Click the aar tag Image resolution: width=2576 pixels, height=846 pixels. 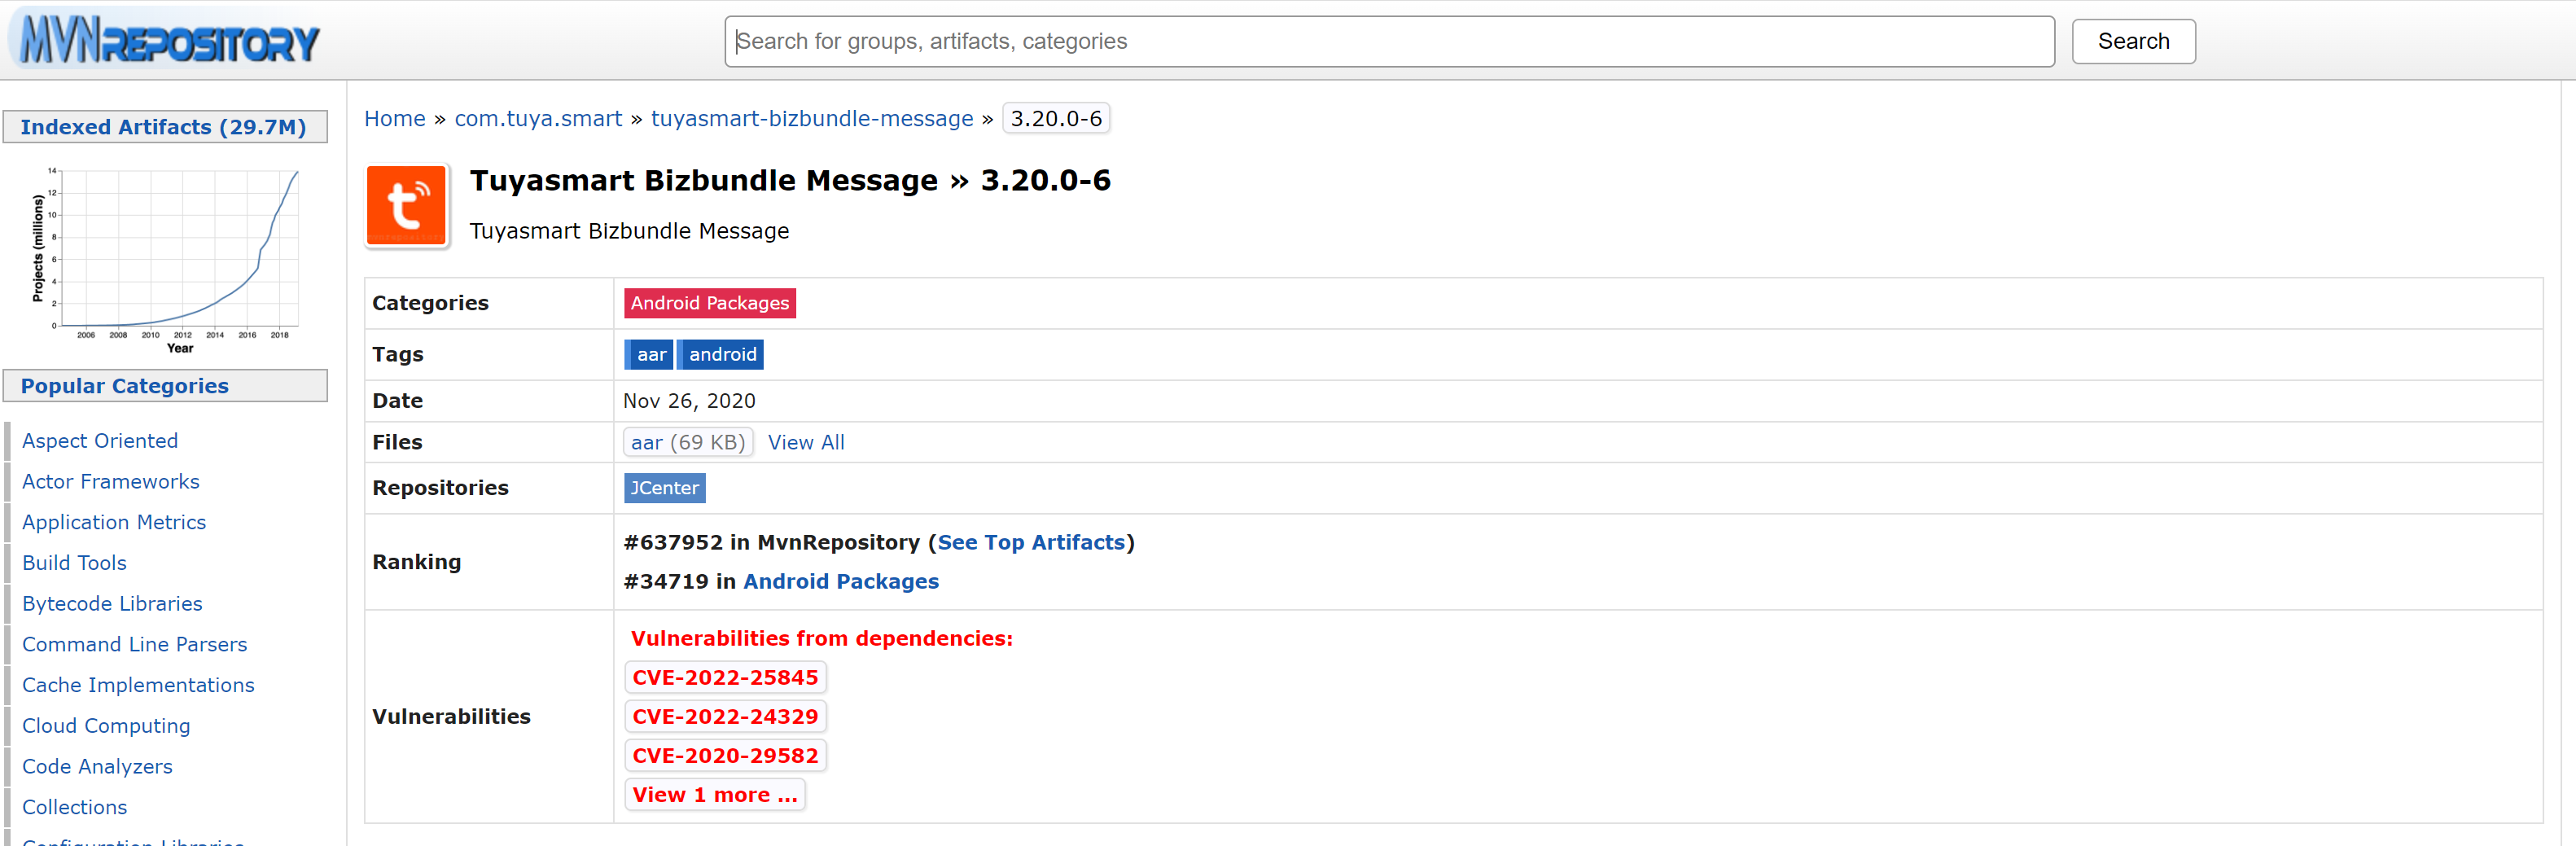coord(650,354)
